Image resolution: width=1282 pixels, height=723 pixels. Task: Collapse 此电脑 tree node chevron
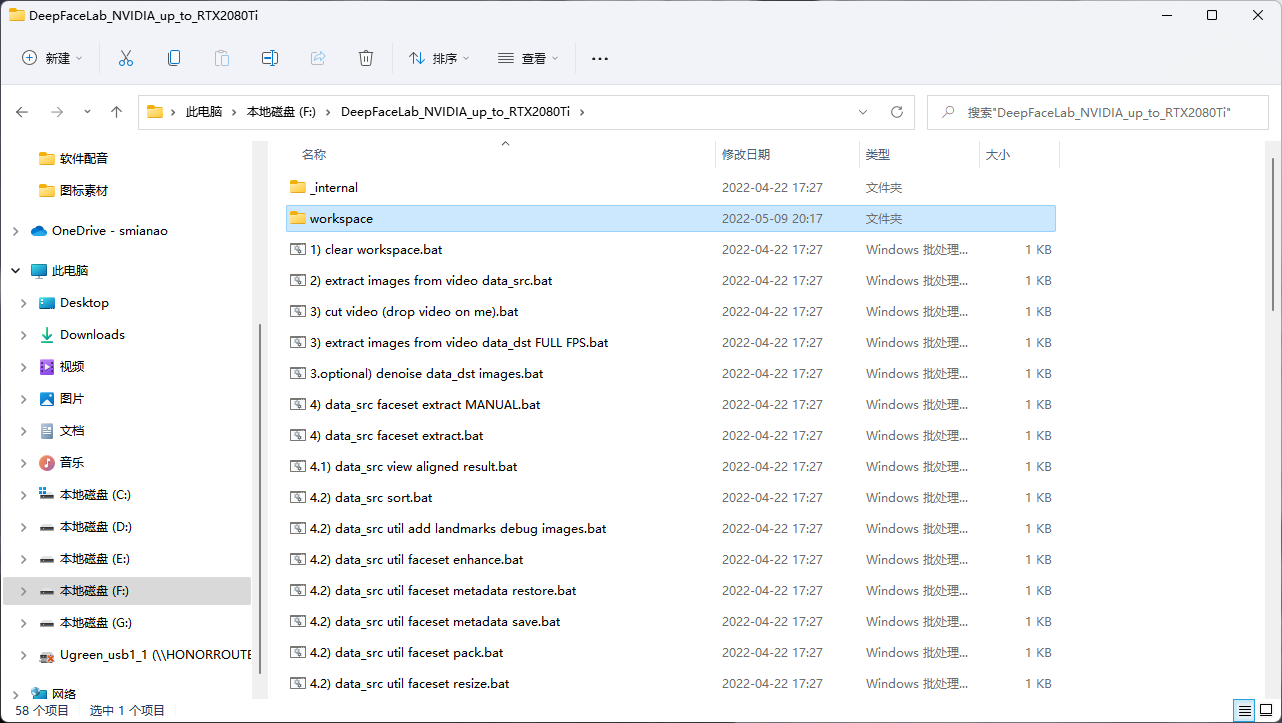pos(15,271)
